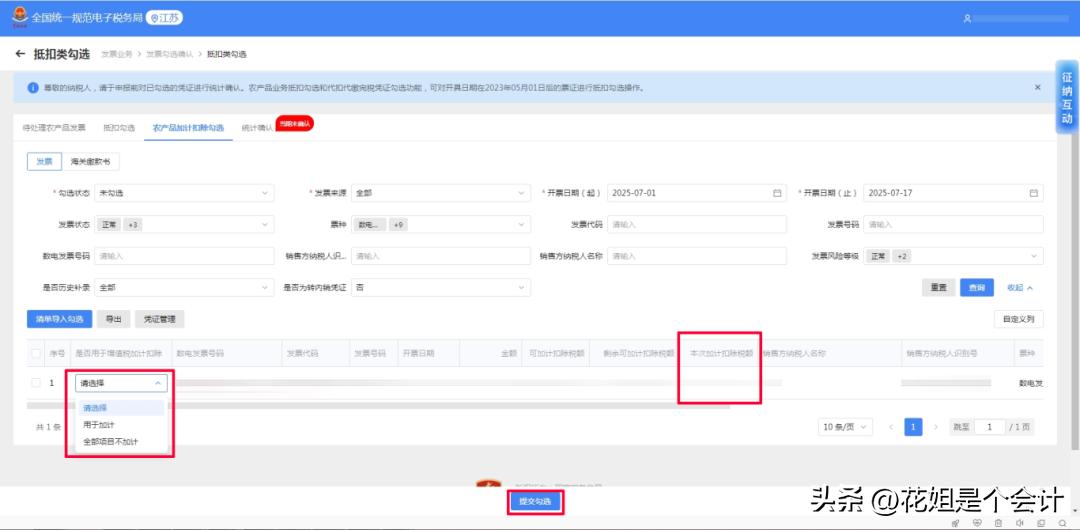Collapse the row 1 请选择 dropdown
This screenshot has height=530, width=1080.
(x=121, y=383)
